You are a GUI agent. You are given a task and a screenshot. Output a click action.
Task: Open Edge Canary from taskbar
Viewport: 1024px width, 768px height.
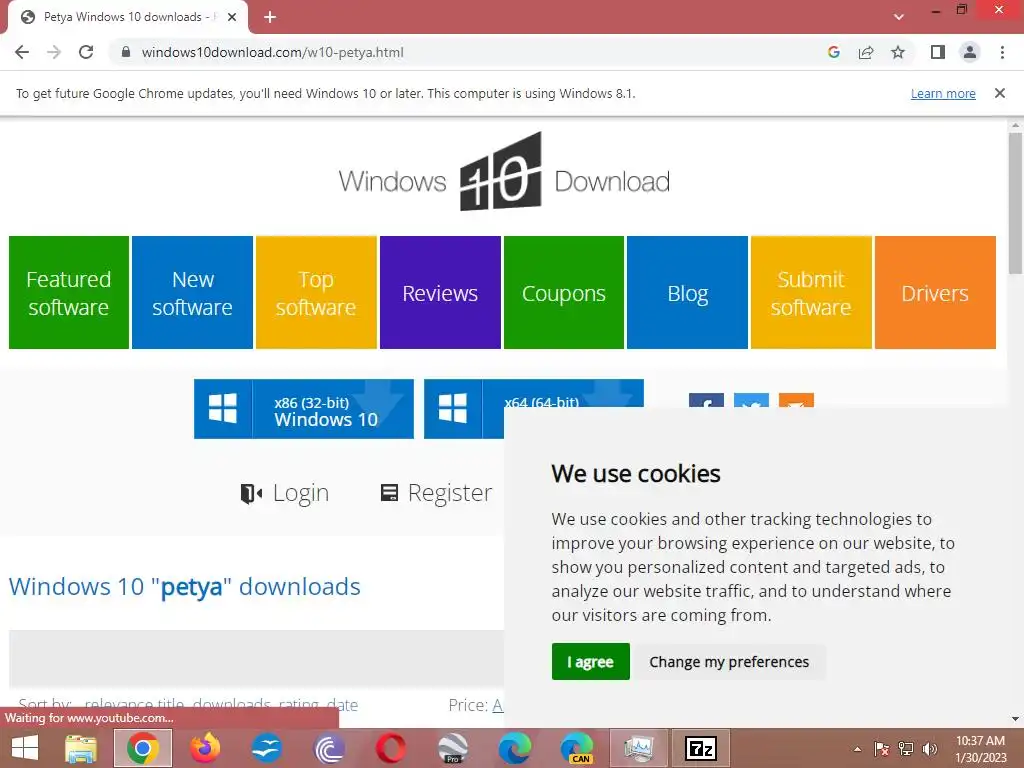point(577,748)
